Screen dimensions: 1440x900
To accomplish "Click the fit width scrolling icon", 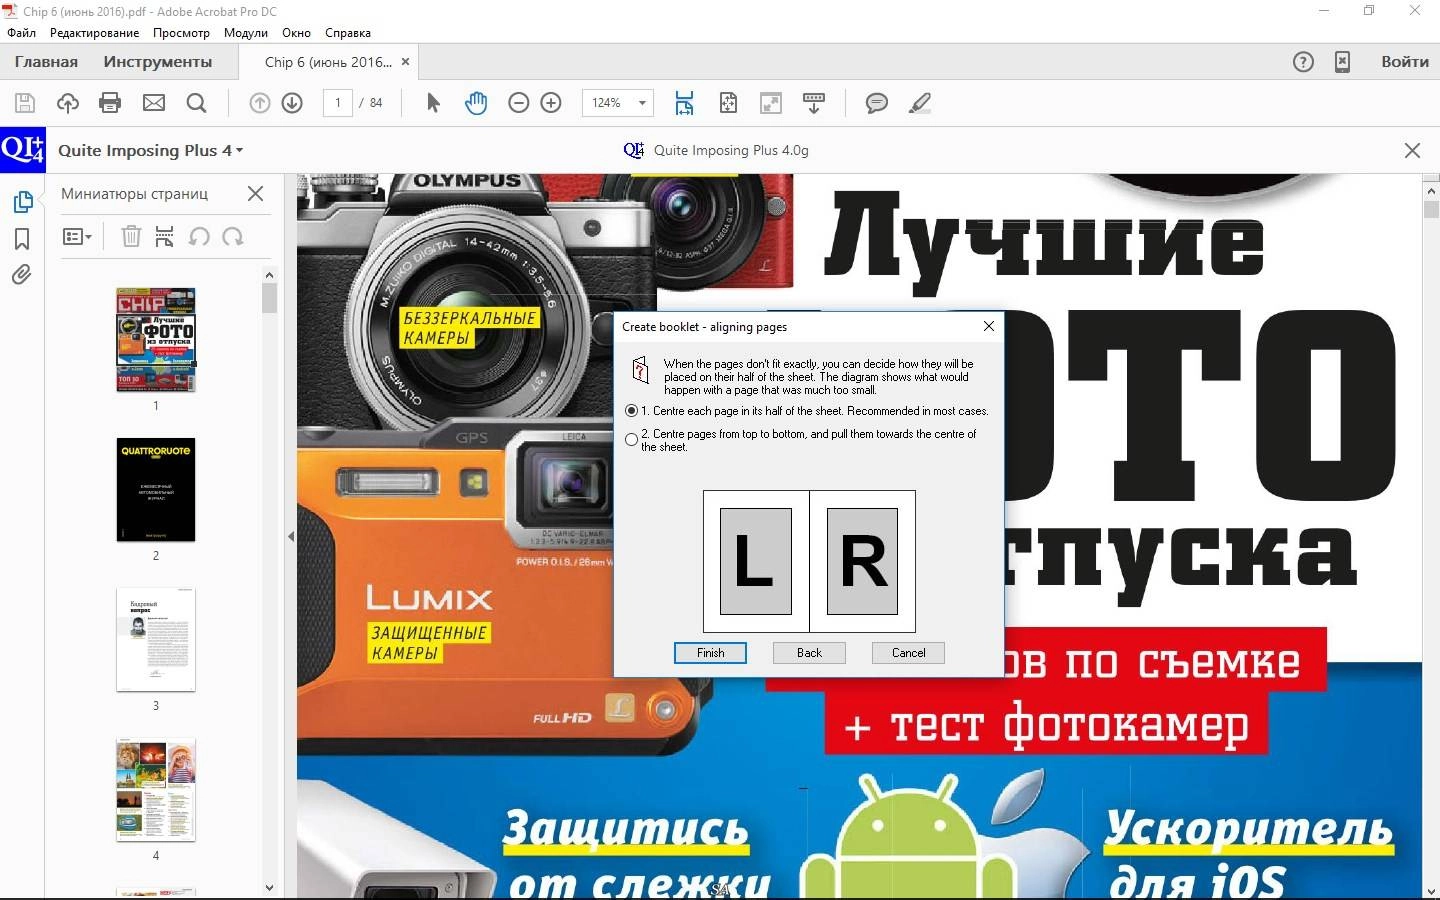I will coord(684,103).
